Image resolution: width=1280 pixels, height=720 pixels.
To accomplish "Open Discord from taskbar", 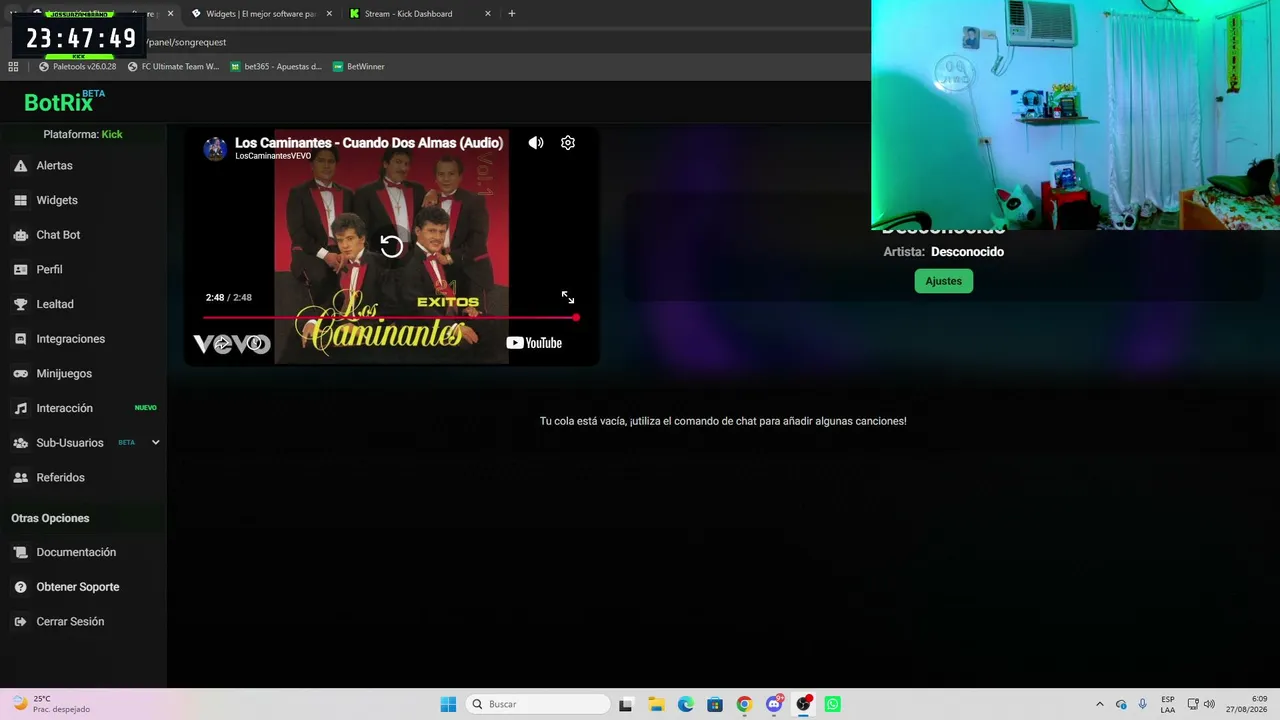I will [774, 704].
